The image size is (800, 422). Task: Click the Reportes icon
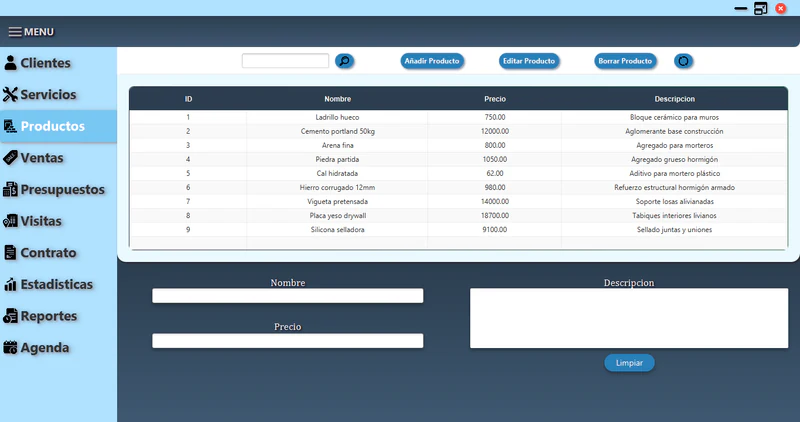(10, 316)
